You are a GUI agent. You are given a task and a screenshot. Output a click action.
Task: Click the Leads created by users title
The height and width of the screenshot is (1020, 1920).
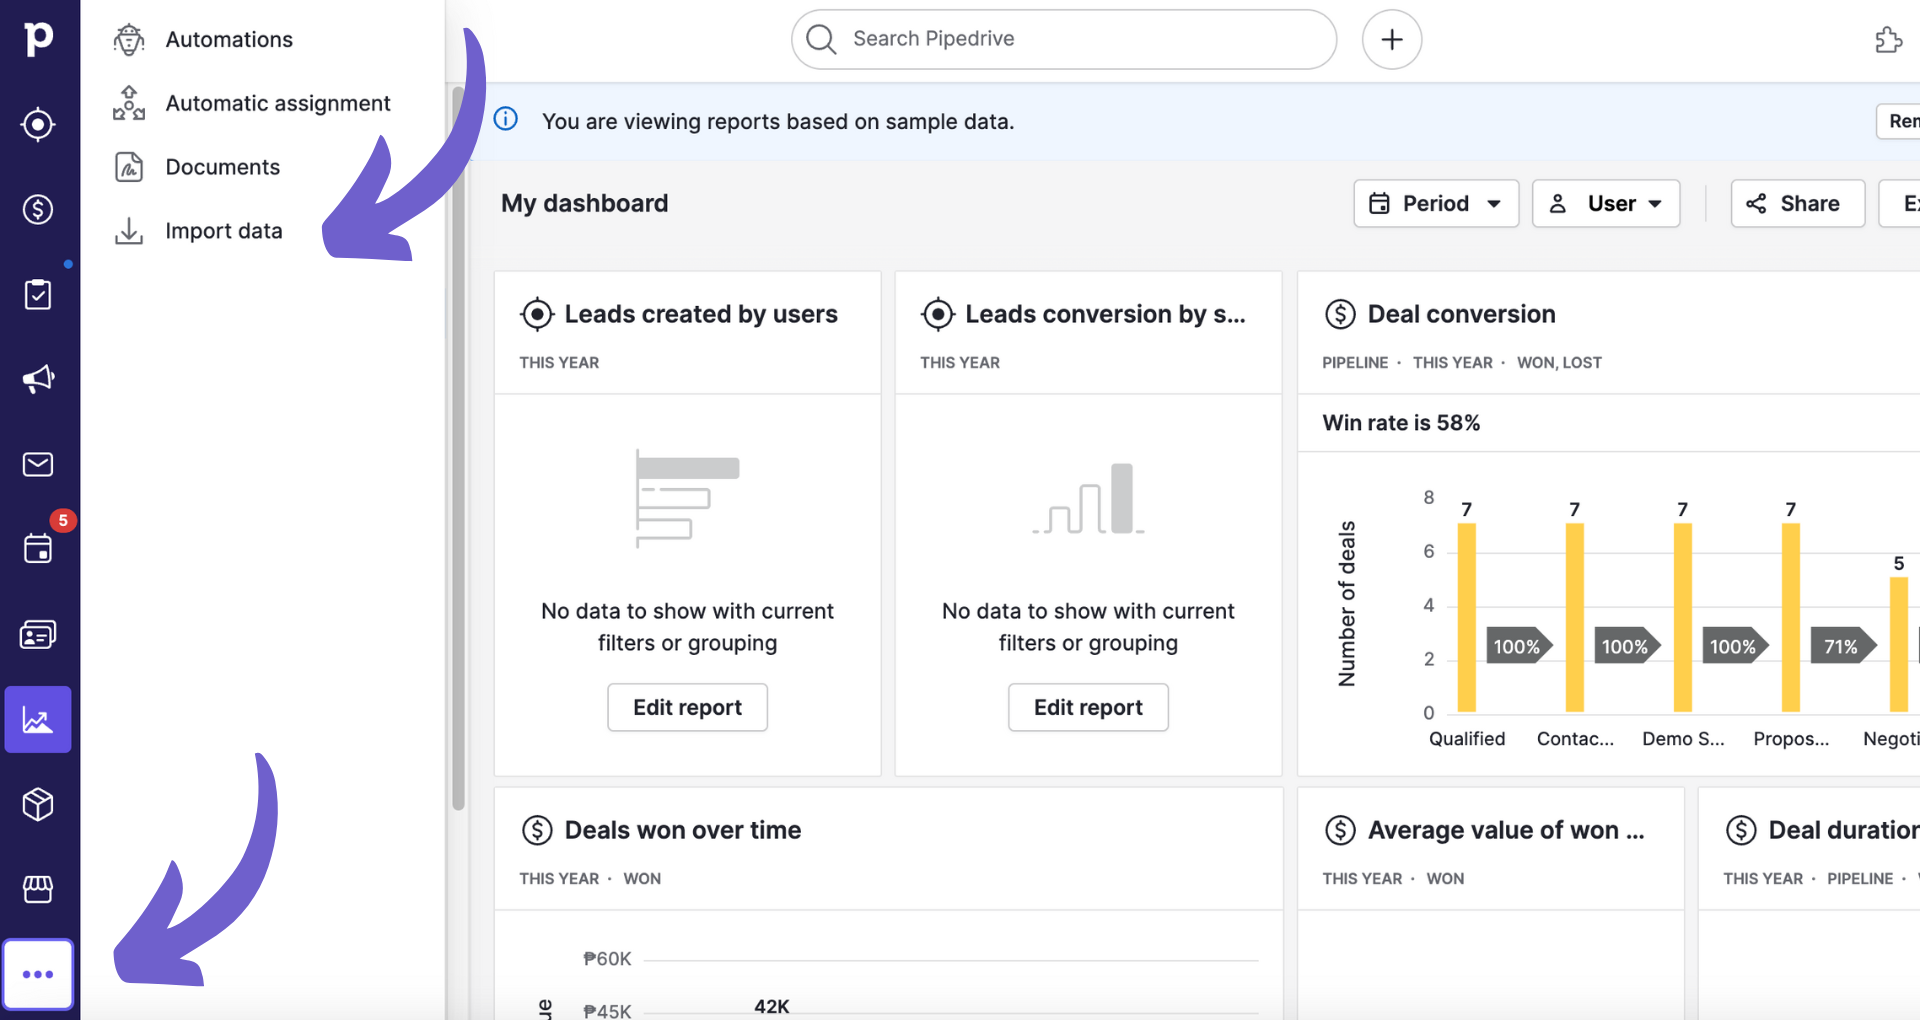tap(701, 314)
